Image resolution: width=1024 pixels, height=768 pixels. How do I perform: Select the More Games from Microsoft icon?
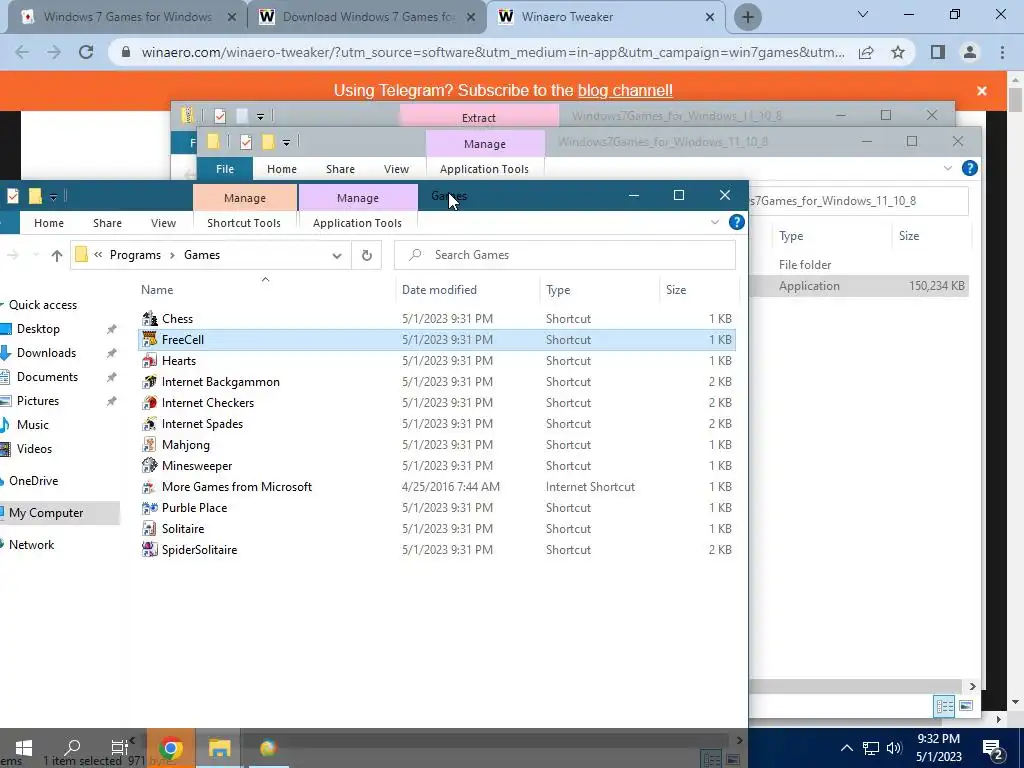tap(150, 487)
